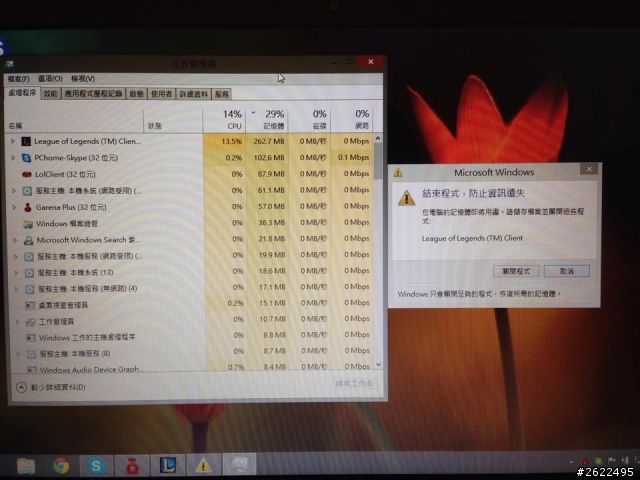Switch to the 啟動 tab
Screen dimensions: 640x480
click(136, 94)
